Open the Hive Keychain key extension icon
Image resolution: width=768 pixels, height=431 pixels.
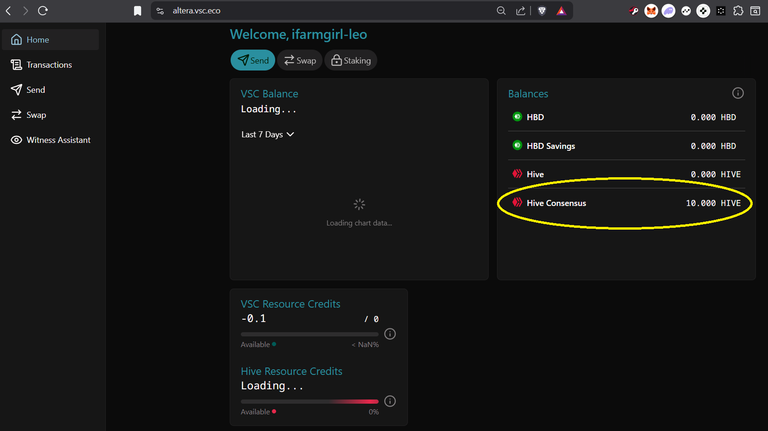point(634,11)
